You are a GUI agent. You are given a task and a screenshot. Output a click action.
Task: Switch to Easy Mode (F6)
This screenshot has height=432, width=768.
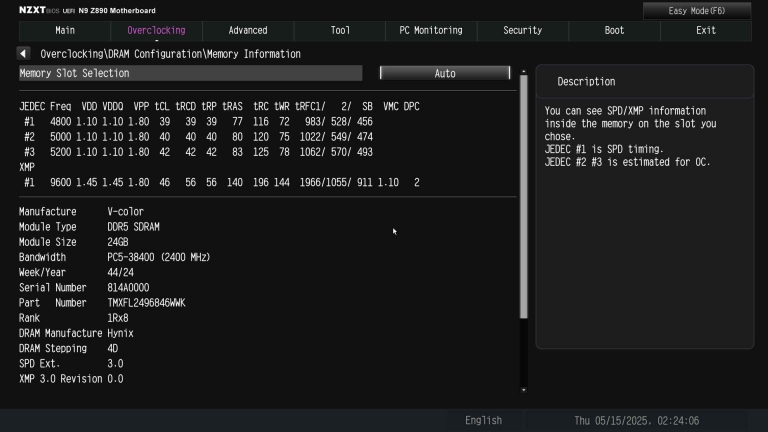[x=696, y=11]
